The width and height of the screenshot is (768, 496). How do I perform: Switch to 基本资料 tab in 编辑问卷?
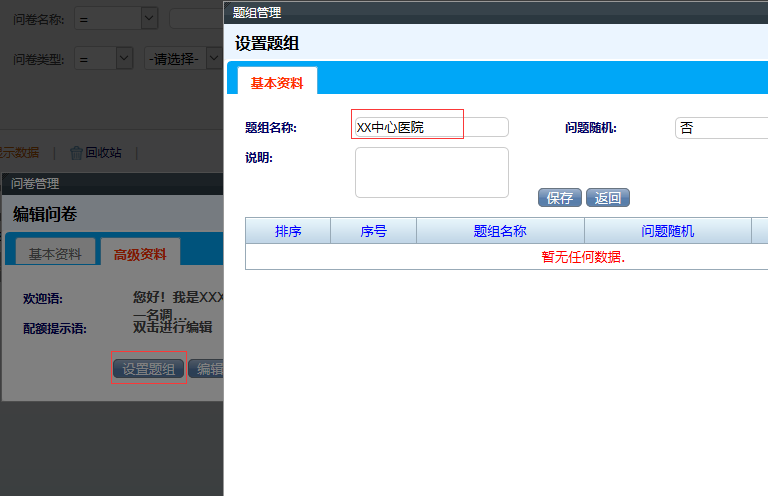point(55,254)
